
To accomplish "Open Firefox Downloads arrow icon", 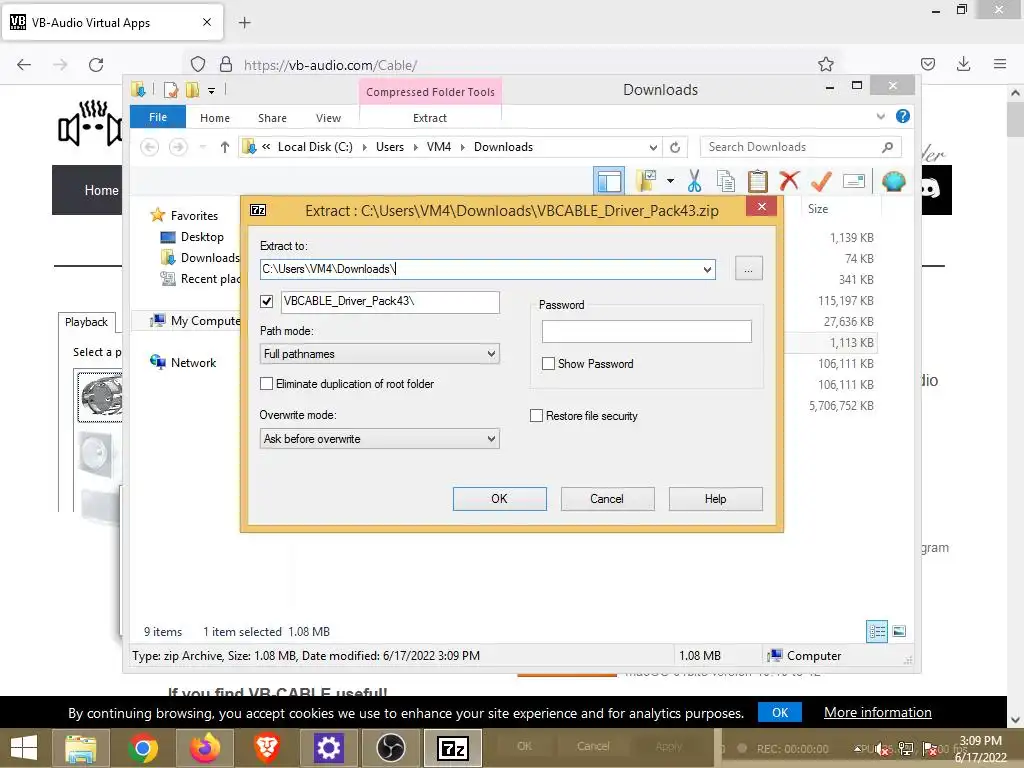I will [x=963, y=64].
